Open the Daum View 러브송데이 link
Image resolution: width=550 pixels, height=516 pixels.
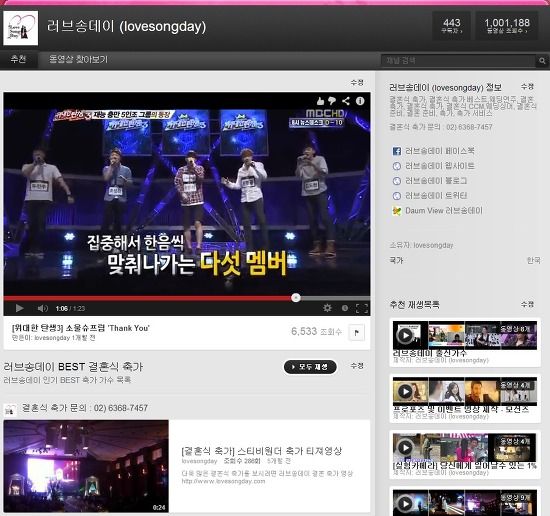click(444, 211)
